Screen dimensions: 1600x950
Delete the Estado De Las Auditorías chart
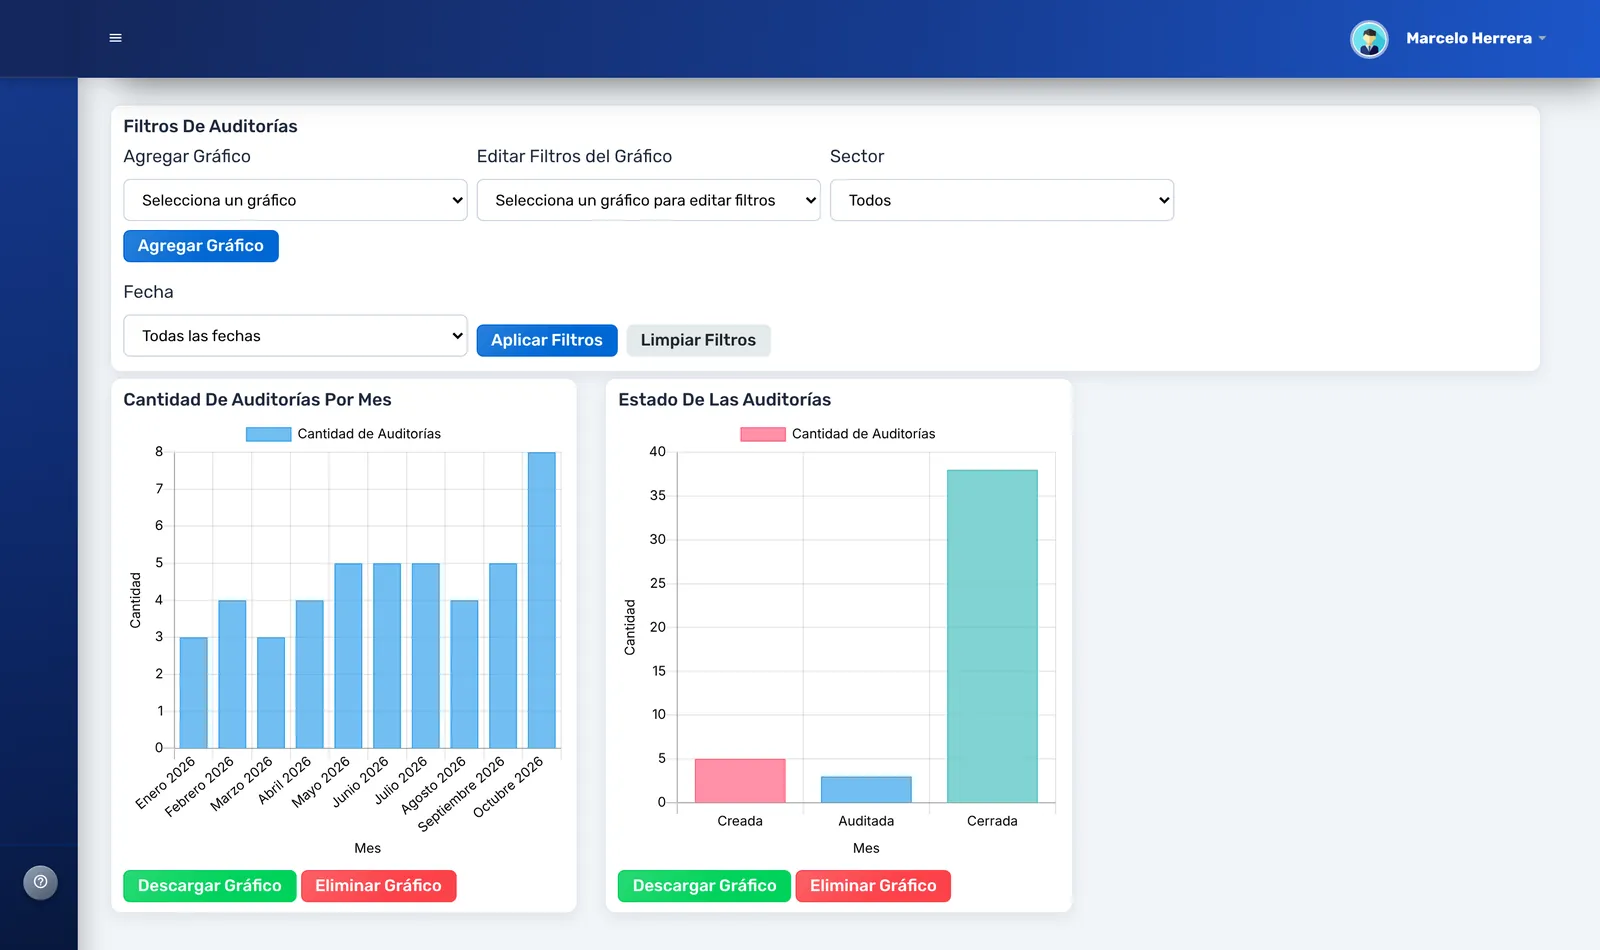[873, 886]
